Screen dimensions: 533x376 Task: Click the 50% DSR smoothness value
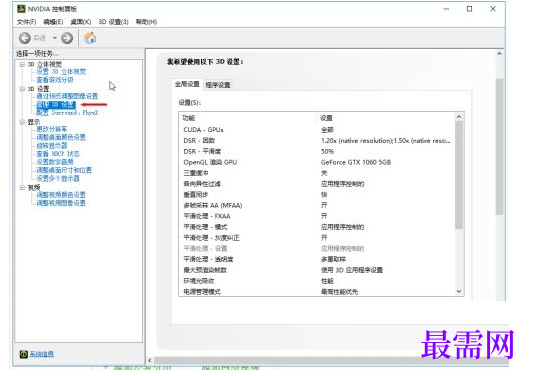(327, 151)
